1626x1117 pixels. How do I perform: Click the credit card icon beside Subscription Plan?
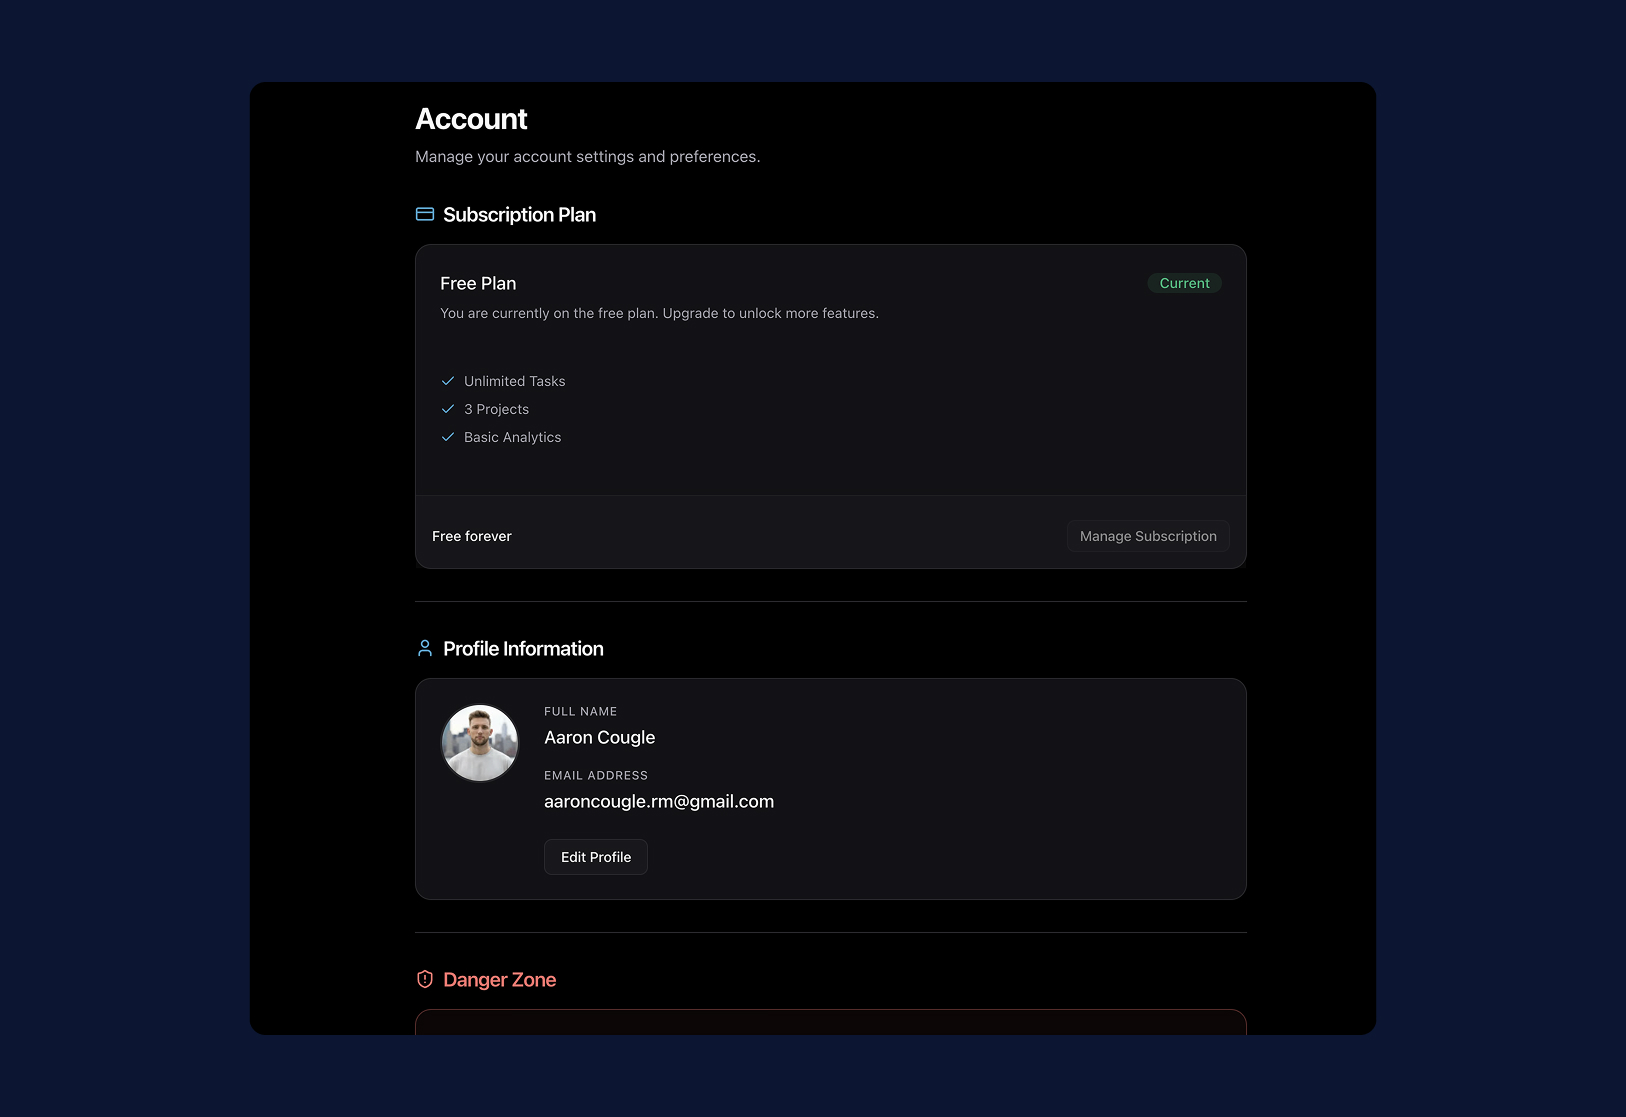coord(425,214)
